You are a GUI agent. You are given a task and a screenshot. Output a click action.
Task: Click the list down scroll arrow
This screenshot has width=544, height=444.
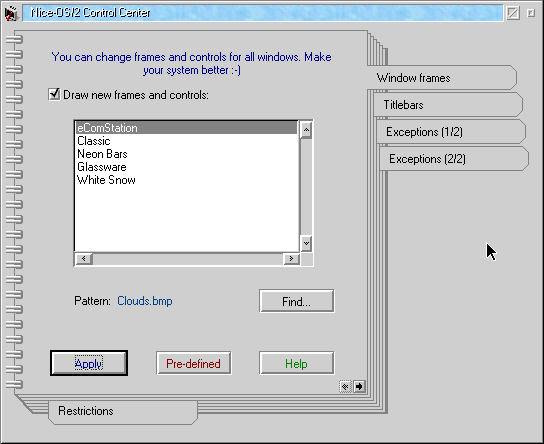pyautogui.click(x=306, y=244)
